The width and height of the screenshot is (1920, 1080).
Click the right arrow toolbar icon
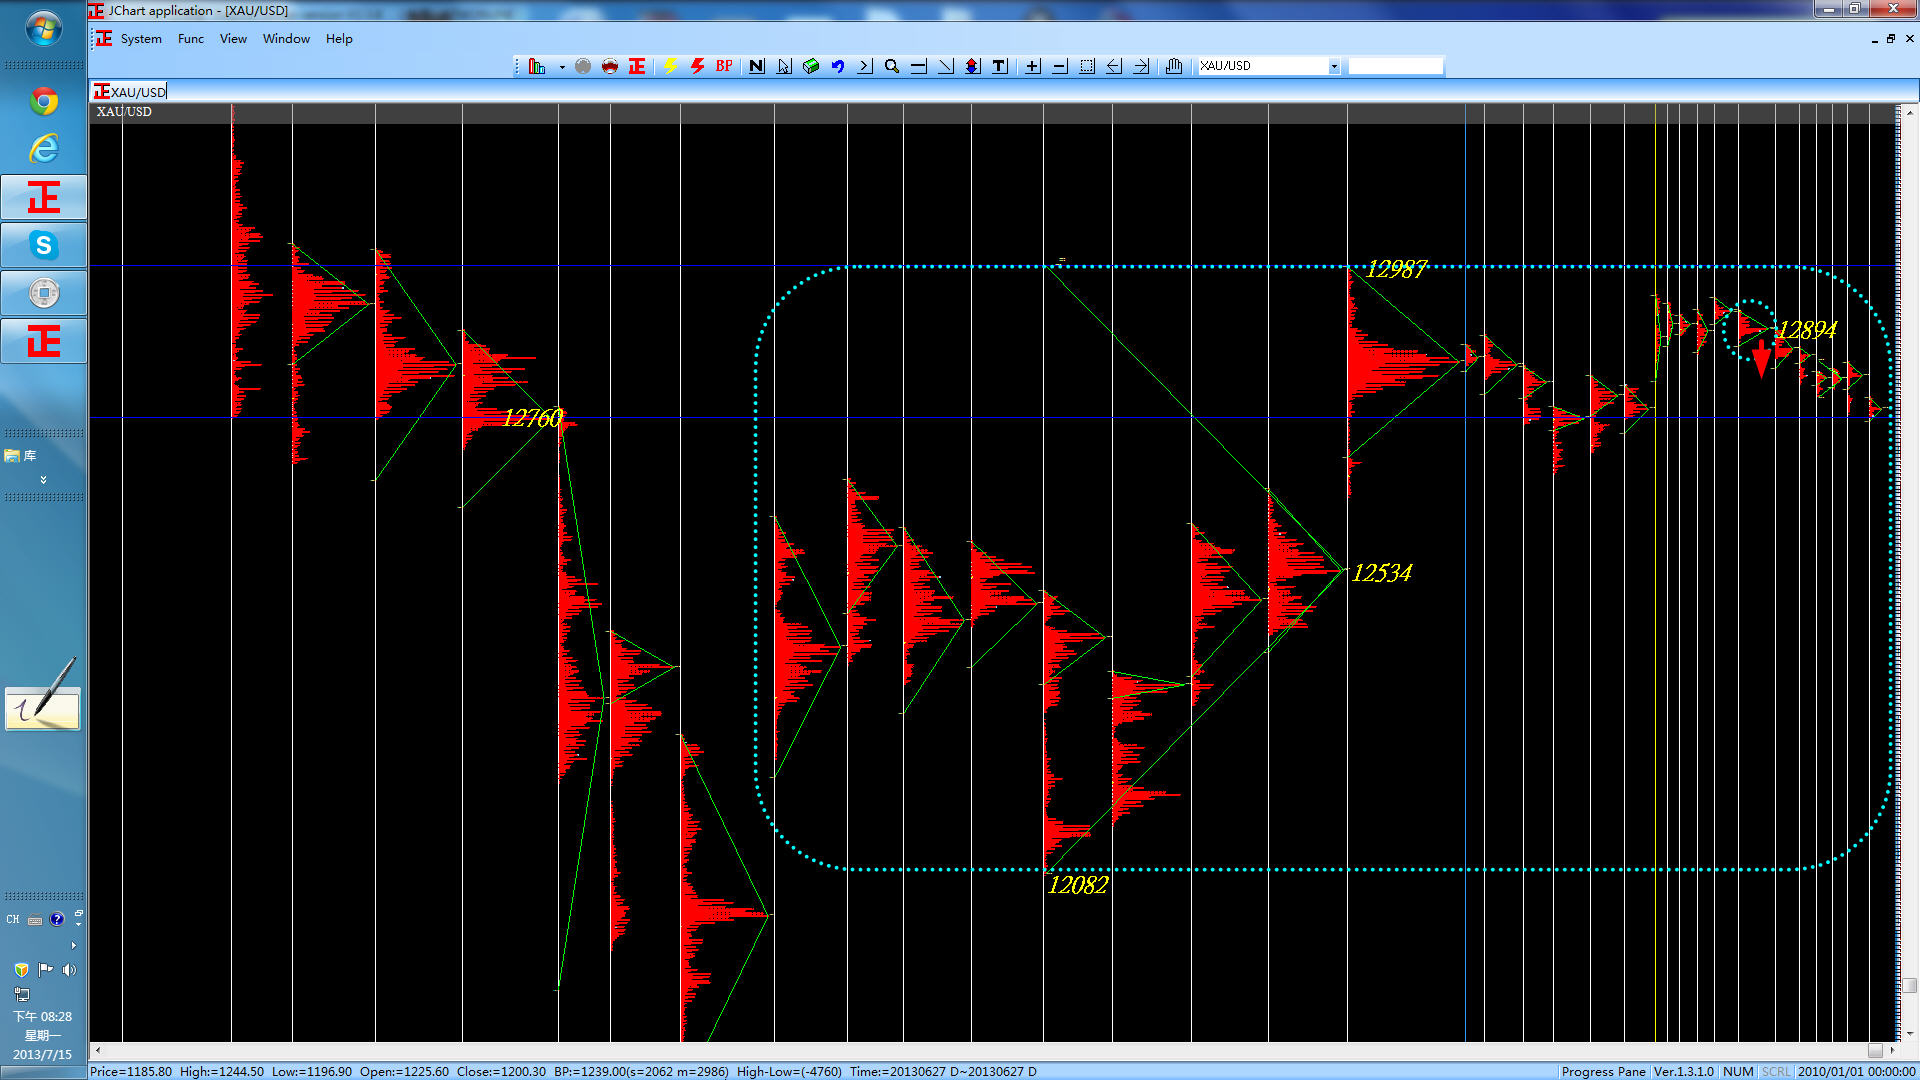click(1141, 66)
